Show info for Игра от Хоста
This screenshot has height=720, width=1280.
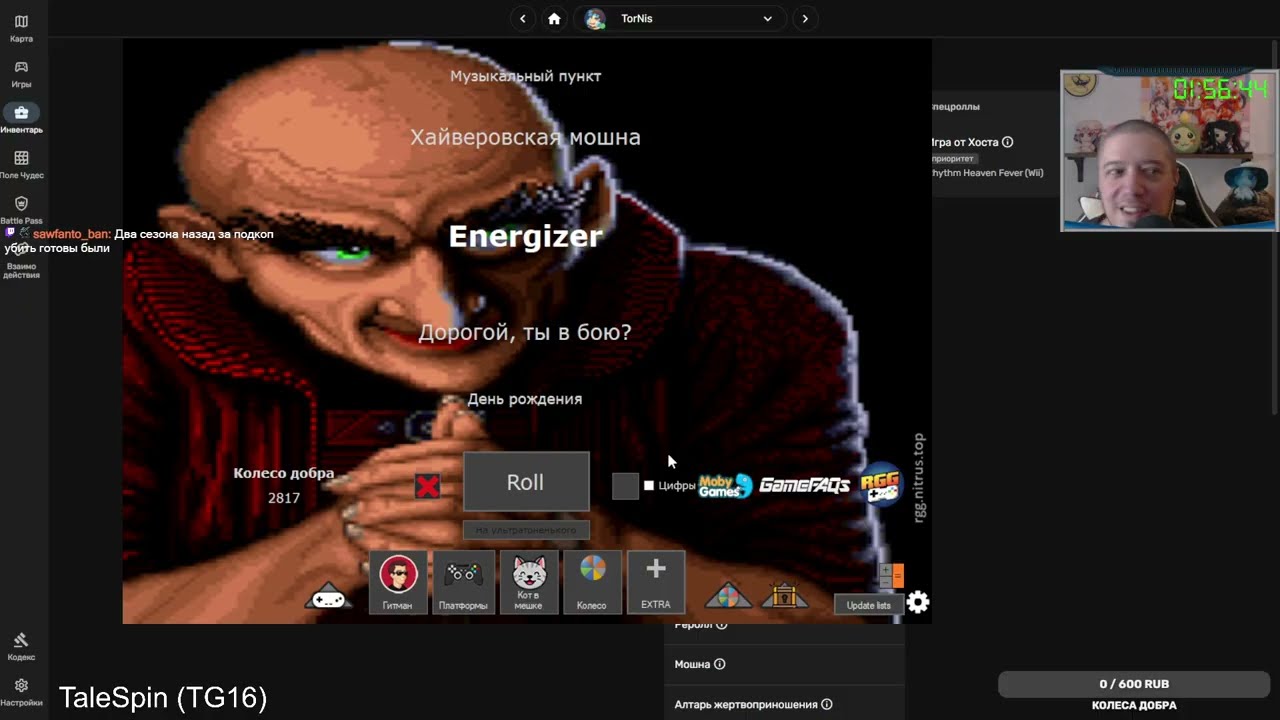(1007, 142)
